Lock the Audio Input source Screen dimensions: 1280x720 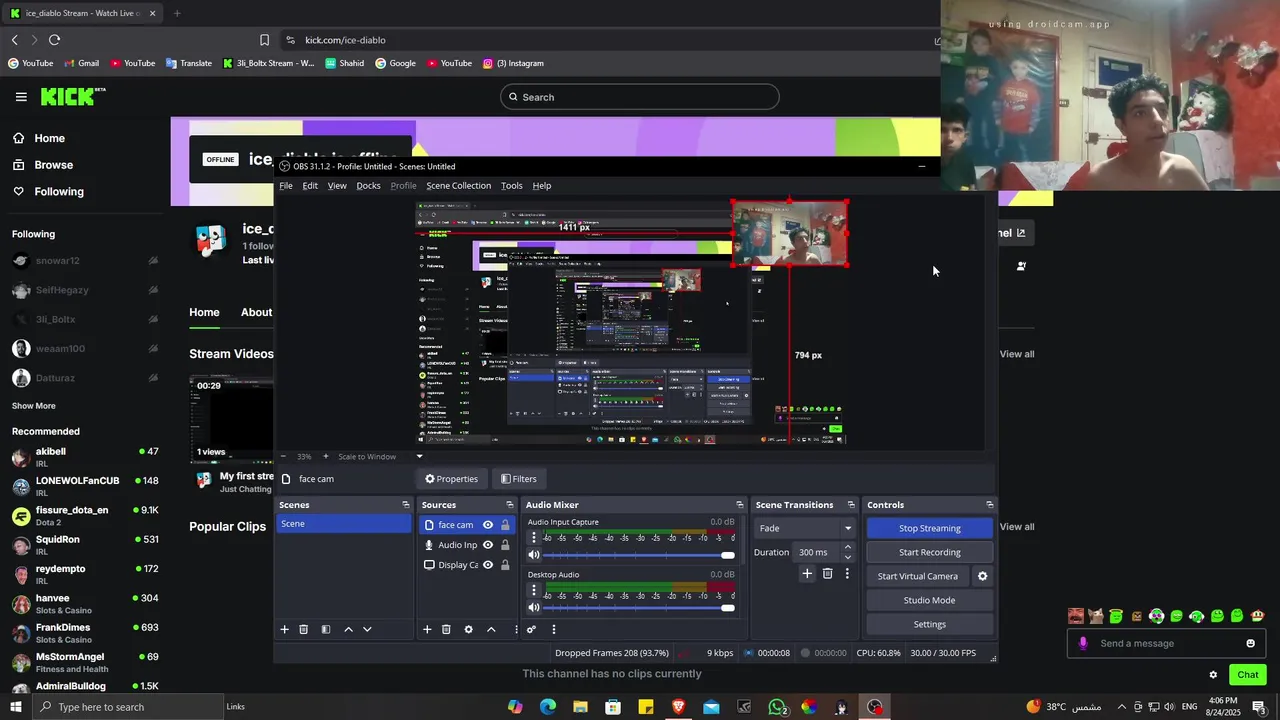(505, 545)
